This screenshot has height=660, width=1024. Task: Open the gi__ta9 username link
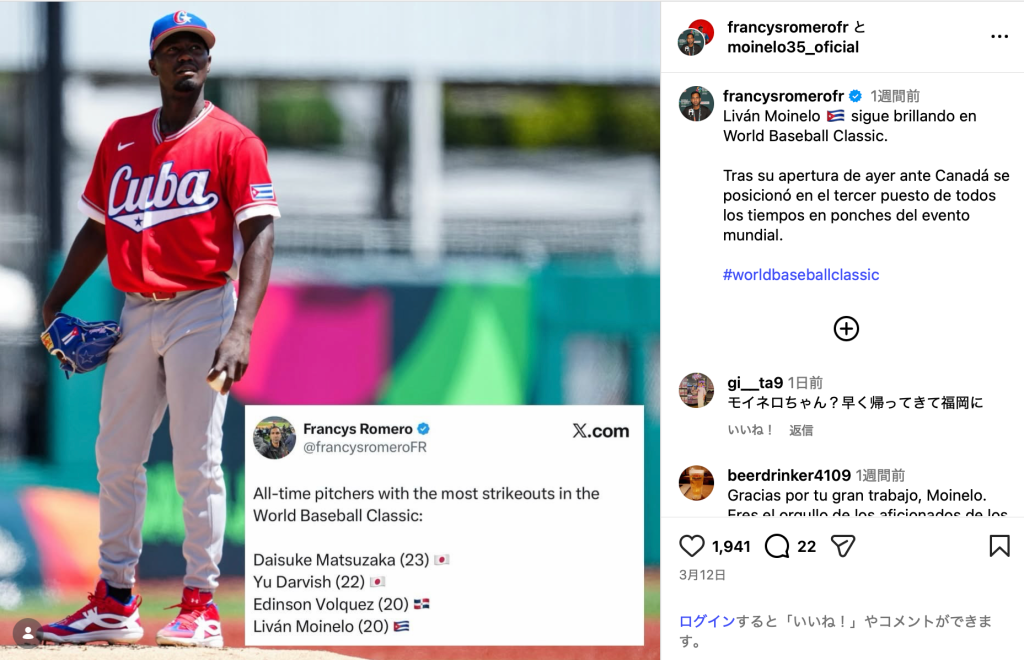755,383
